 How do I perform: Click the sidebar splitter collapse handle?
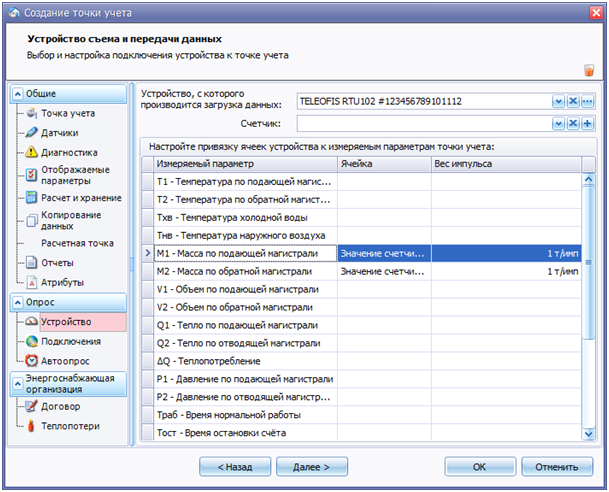coord(132,264)
